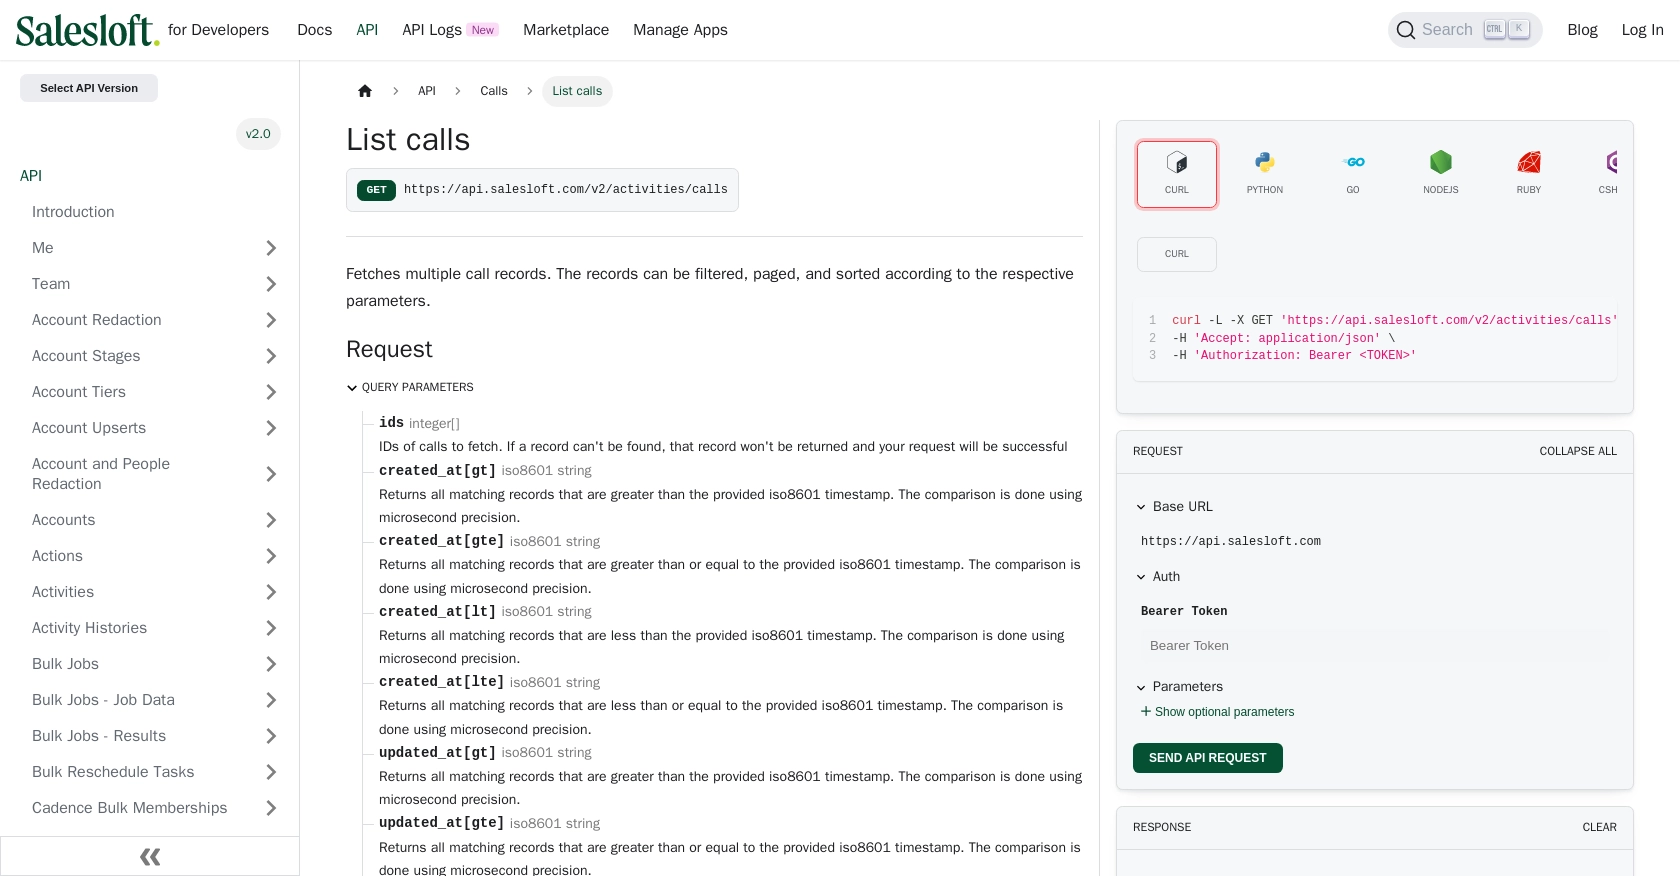Viewport: 1680px width, 876px height.
Task: Expand the Me sidebar section
Action: 271,248
